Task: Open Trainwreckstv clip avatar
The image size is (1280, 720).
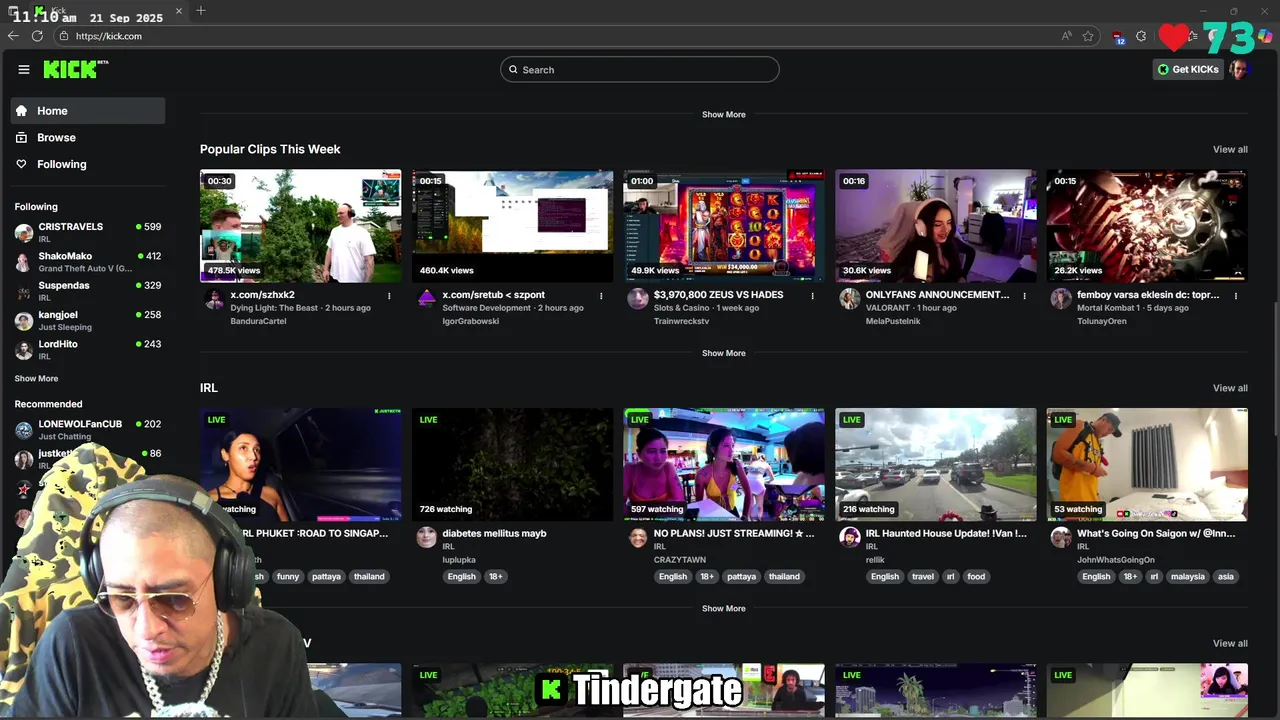Action: click(x=638, y=298)
